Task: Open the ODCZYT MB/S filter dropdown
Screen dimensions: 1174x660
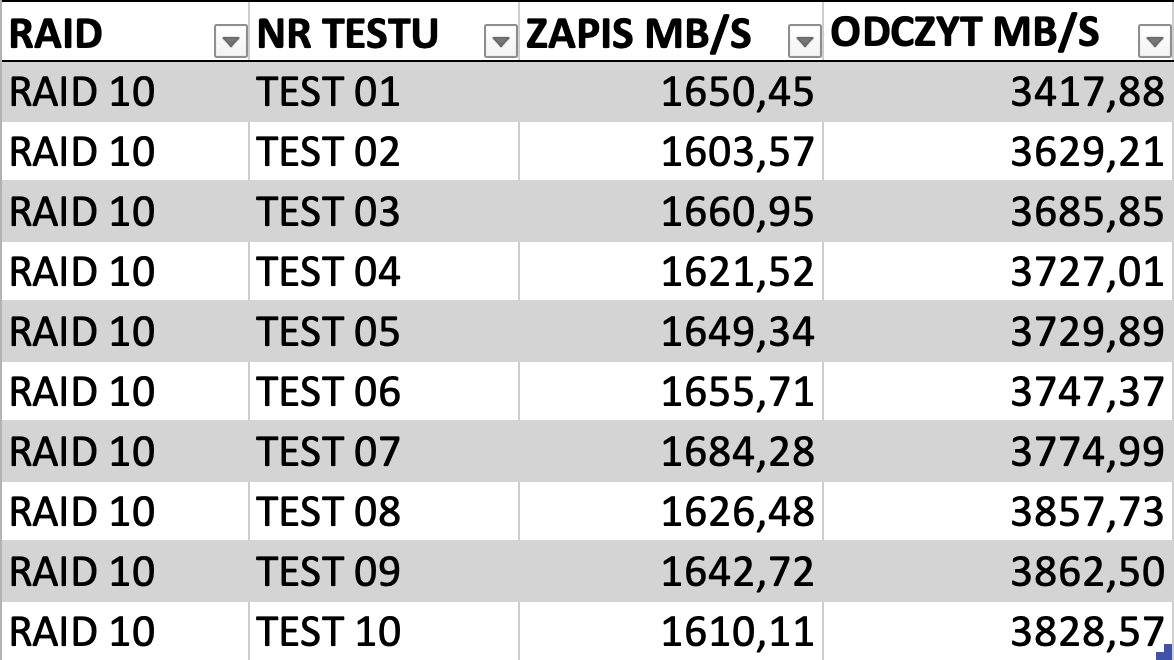Action: click(1154, 41)
